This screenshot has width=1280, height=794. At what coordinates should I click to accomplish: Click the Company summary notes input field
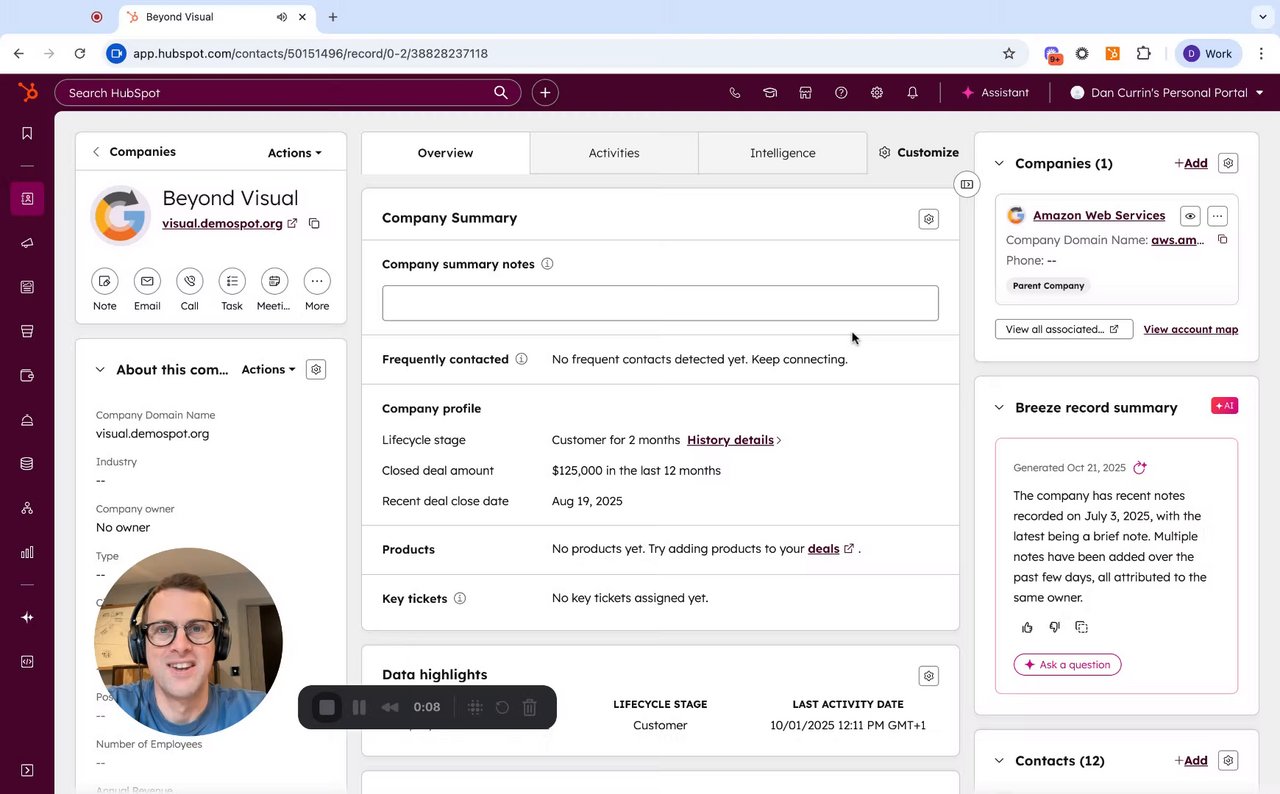pos(660,303)
